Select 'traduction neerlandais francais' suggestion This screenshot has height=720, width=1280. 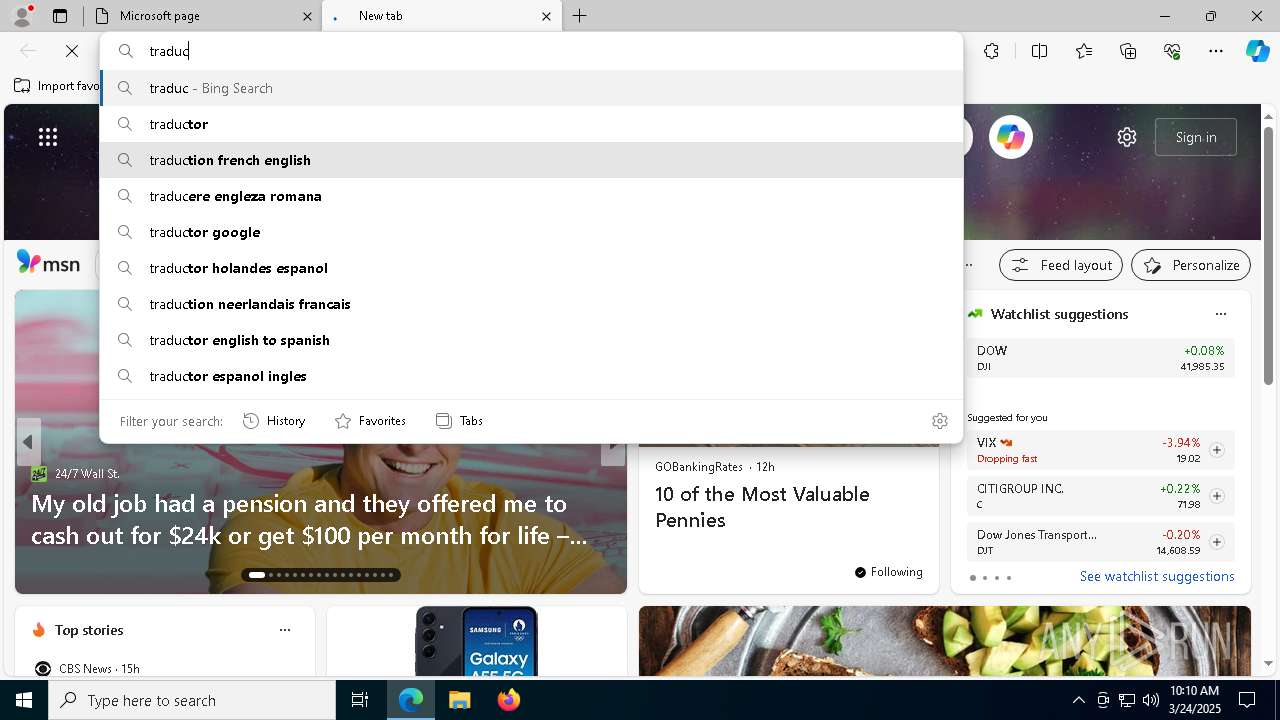point(531,304)
